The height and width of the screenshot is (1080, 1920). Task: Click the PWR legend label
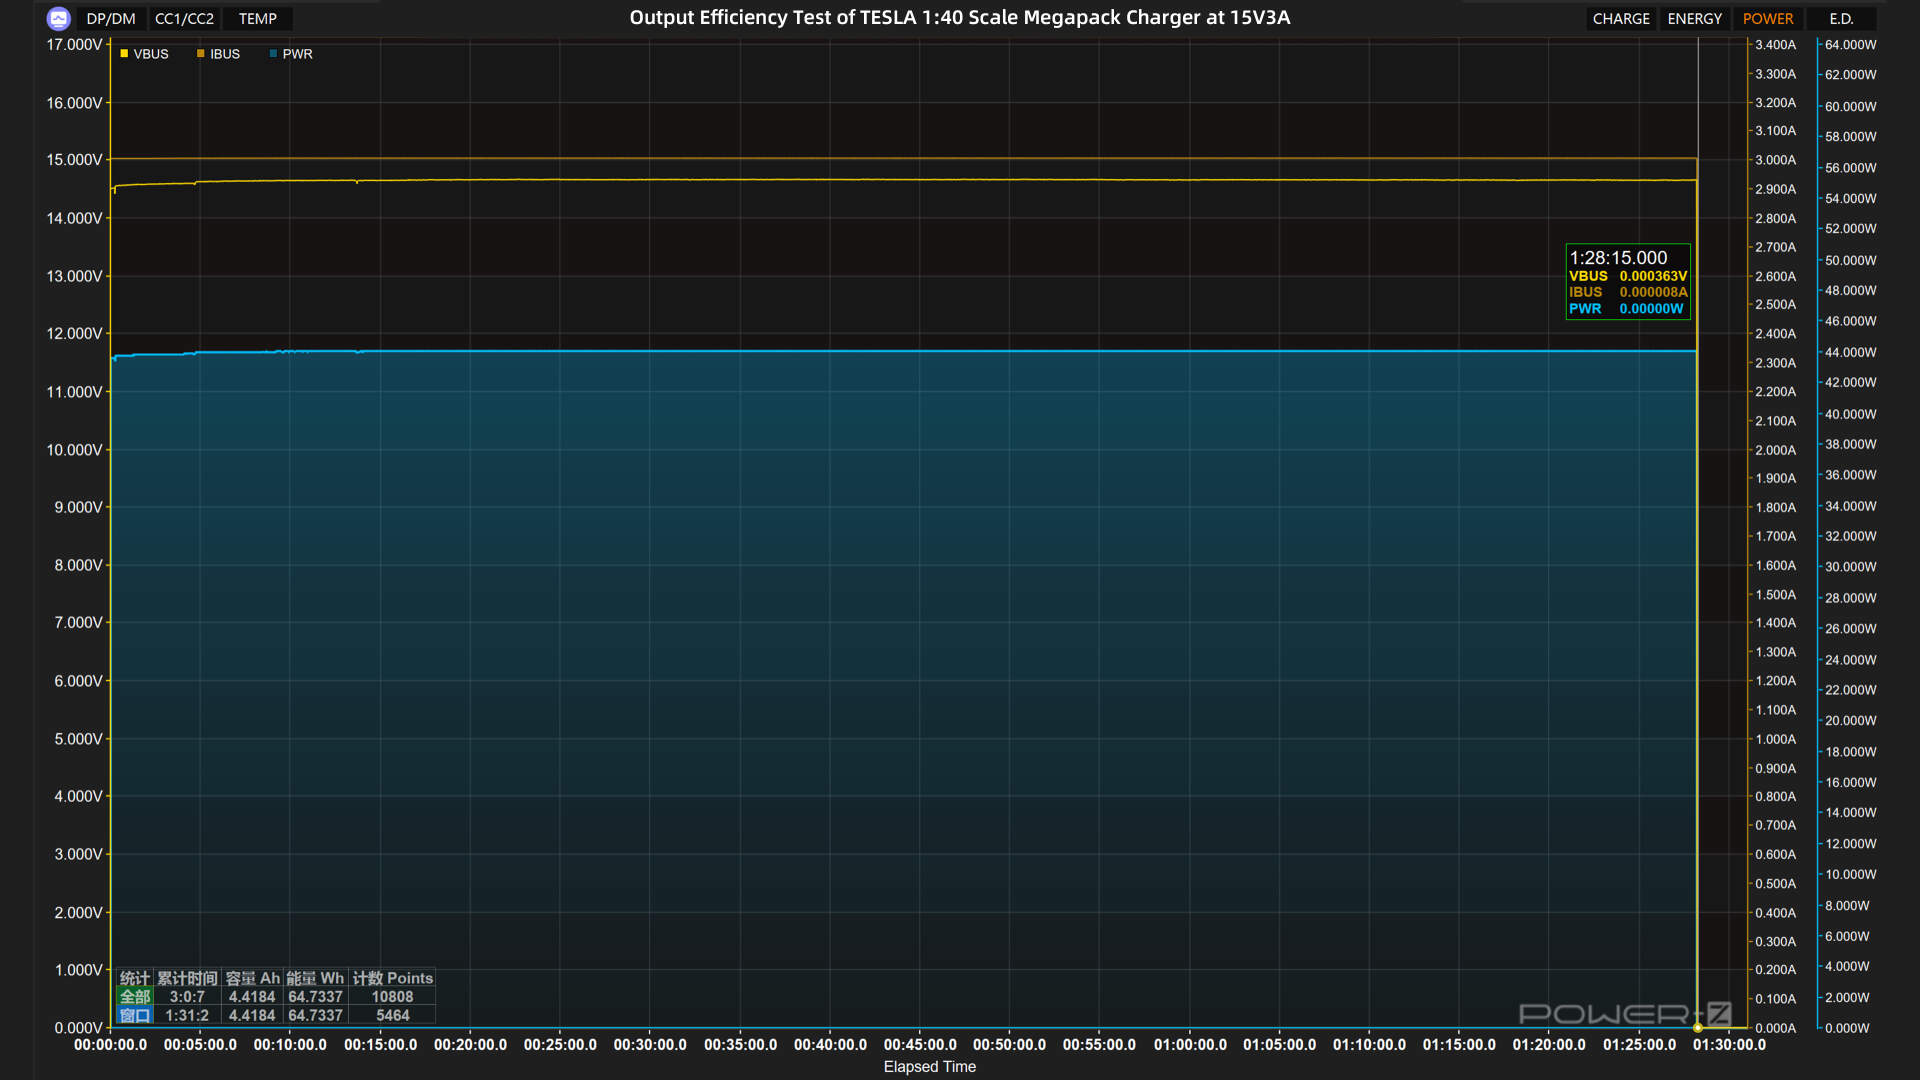pos(297,54)
